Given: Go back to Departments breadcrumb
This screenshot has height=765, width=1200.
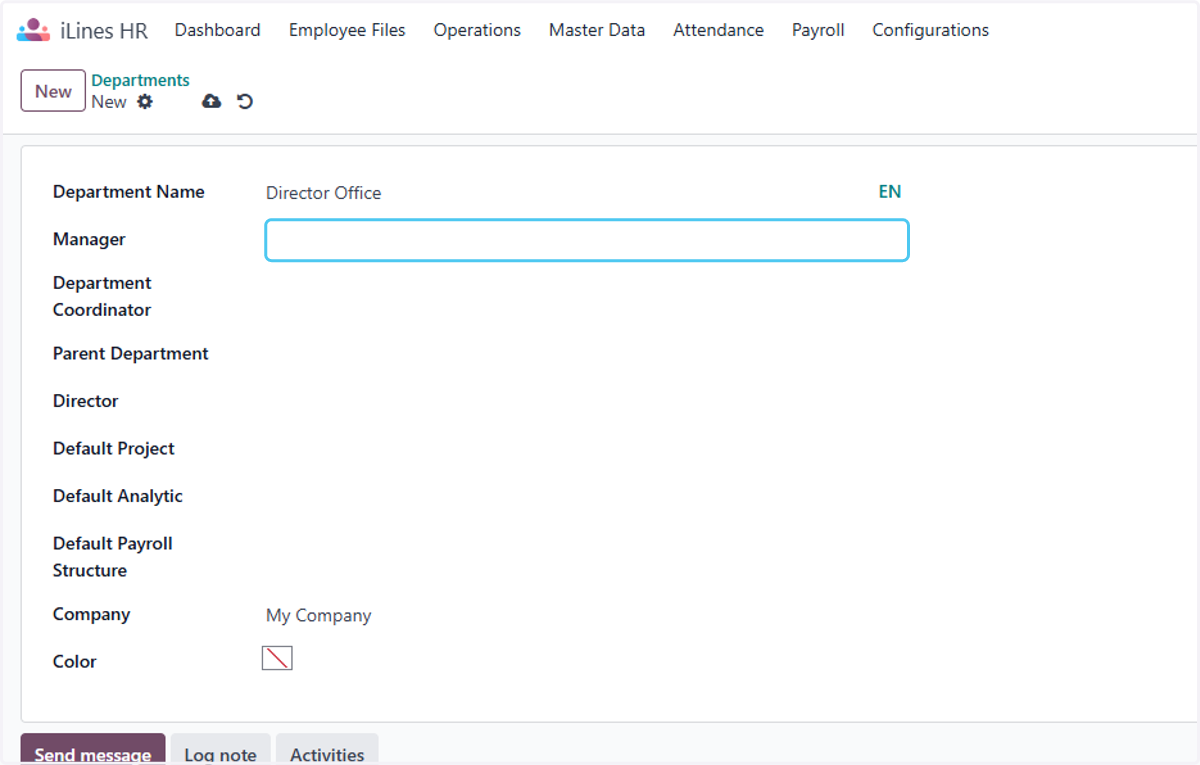Looking at the screenshot, I should tap(140, 80).
